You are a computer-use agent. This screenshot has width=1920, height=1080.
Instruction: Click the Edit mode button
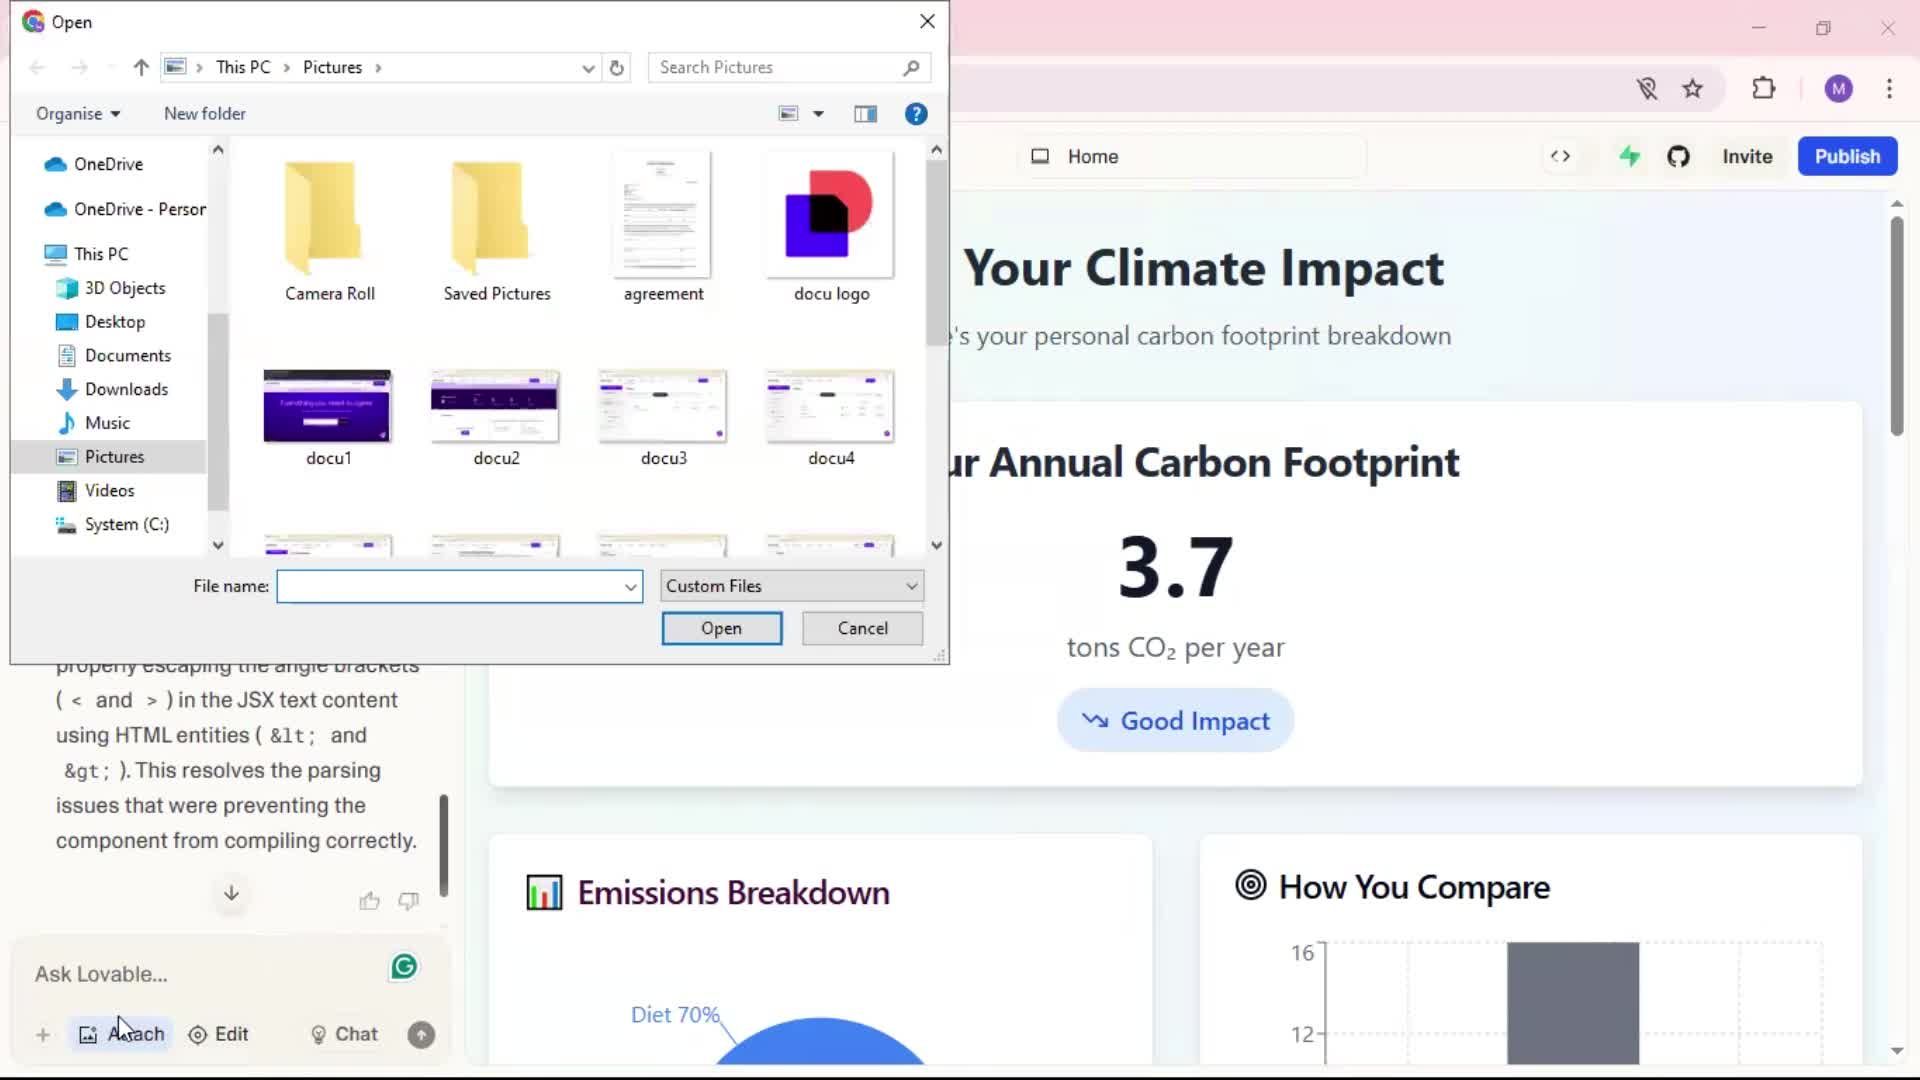coord(218,1034)
